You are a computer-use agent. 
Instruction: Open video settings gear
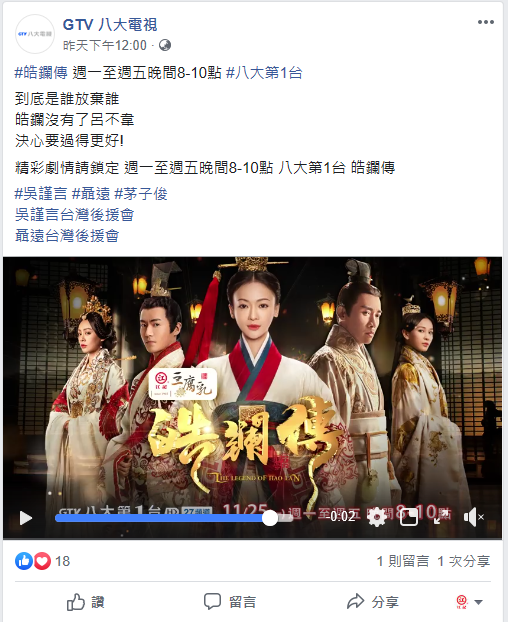(x=377, y=517)
